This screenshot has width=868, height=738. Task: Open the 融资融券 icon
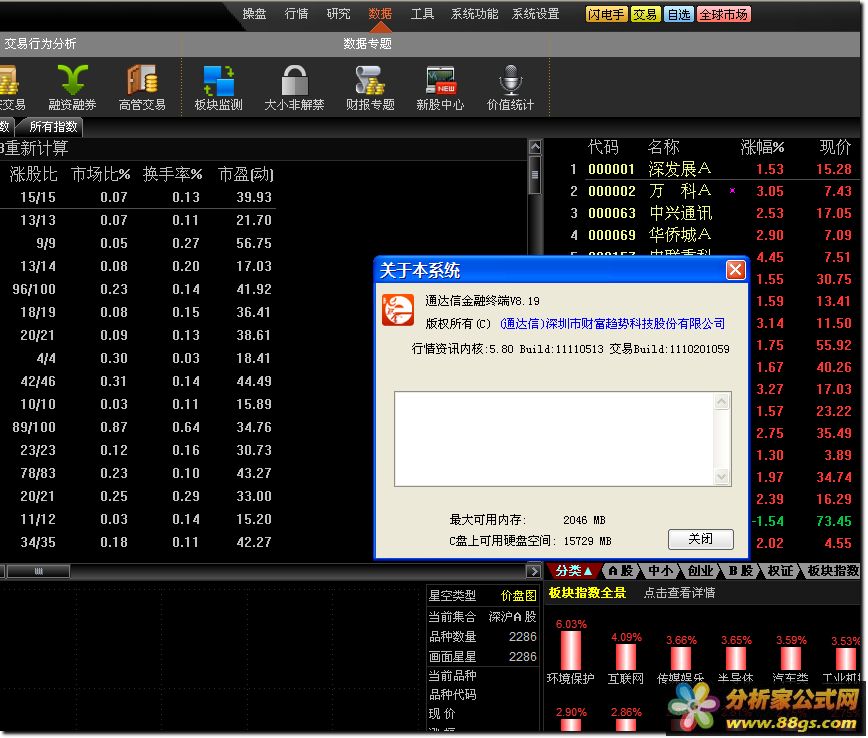coord(73,87)
